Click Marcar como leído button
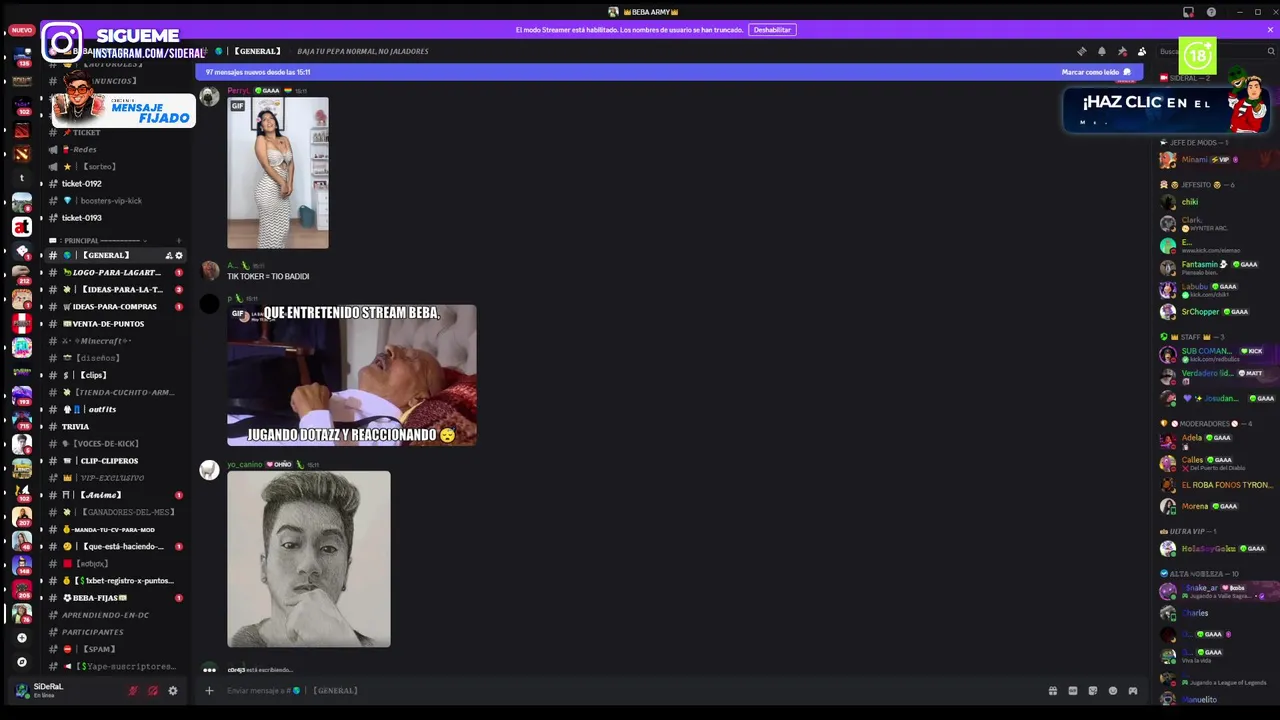 point(1096,72)
